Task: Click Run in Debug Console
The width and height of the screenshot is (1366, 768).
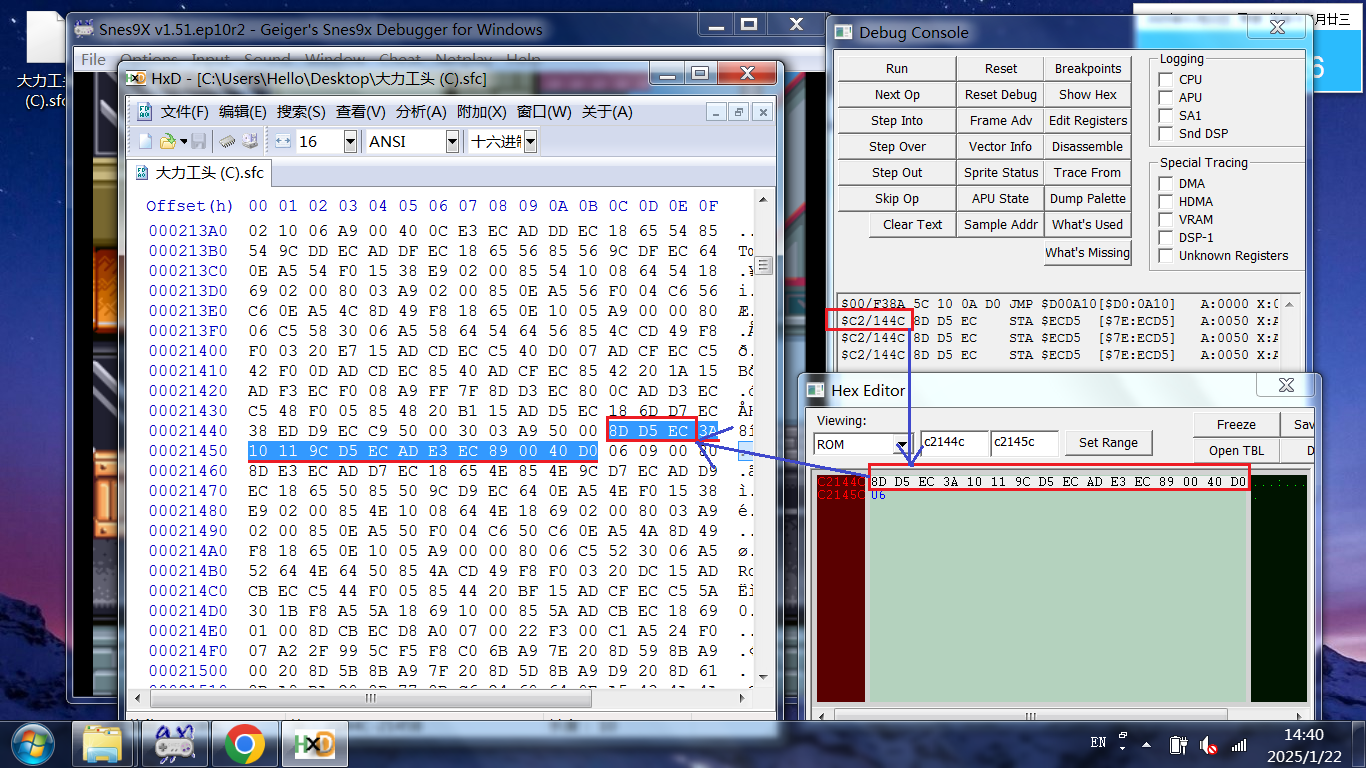Action: [897, 69]
